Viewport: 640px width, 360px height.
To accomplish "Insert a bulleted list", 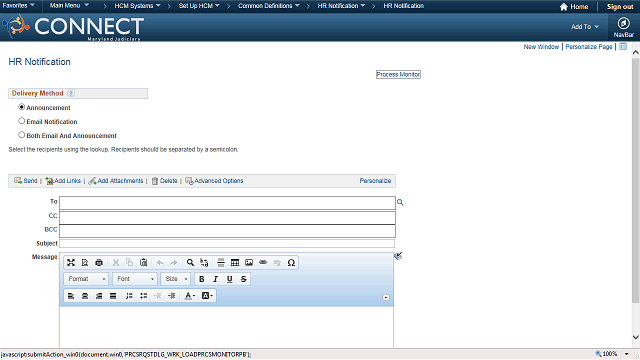I will click(143, 296).
